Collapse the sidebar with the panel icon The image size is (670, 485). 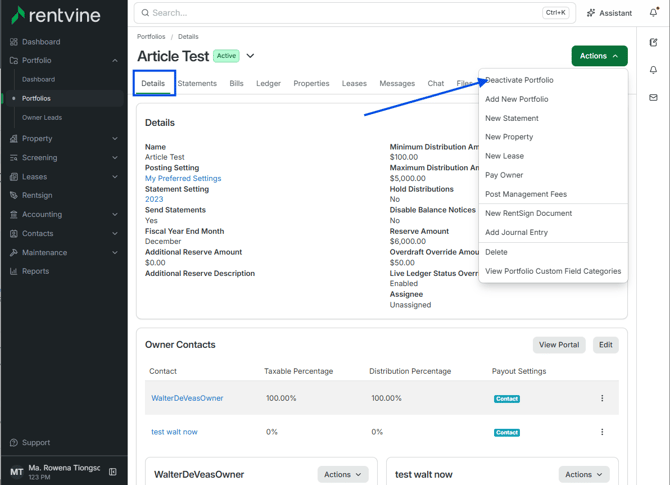pos(113,472)
